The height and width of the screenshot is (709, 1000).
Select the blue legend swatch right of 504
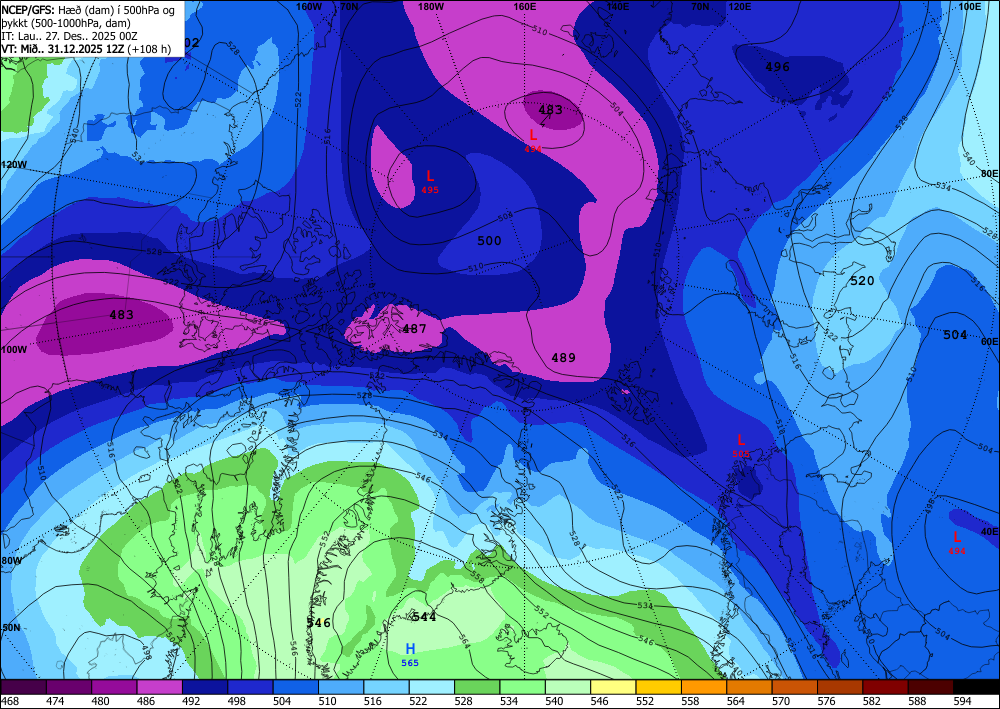(x=296, y=687)
